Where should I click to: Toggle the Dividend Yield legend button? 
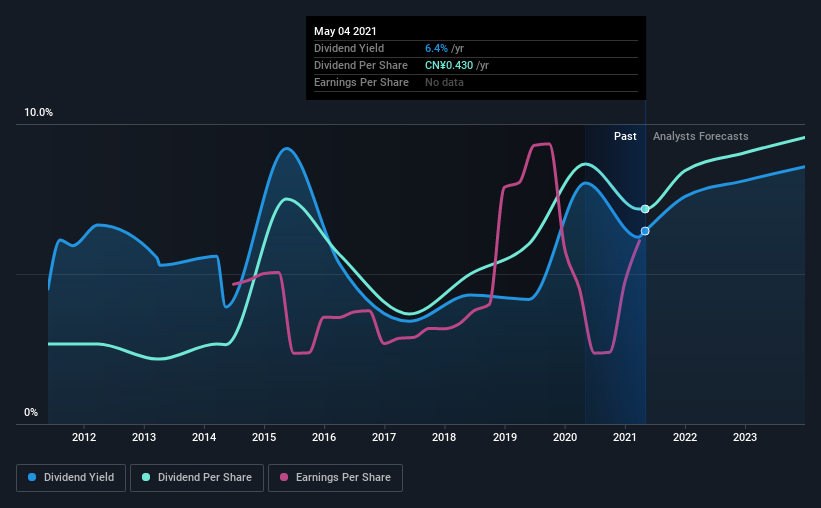(x=71, y=478)
